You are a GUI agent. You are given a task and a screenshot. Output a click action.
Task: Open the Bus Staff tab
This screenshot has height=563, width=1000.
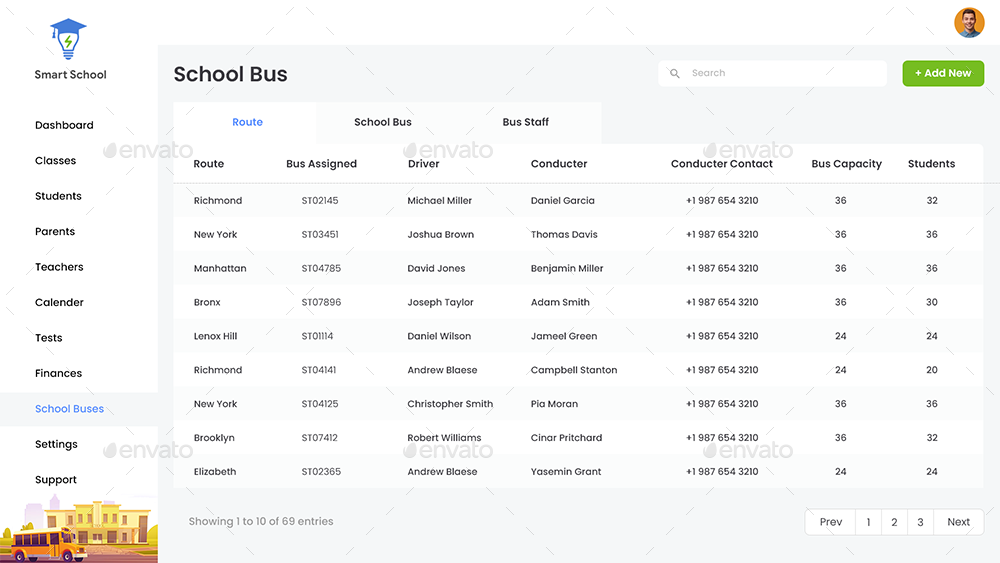click(x=526, y=122)
